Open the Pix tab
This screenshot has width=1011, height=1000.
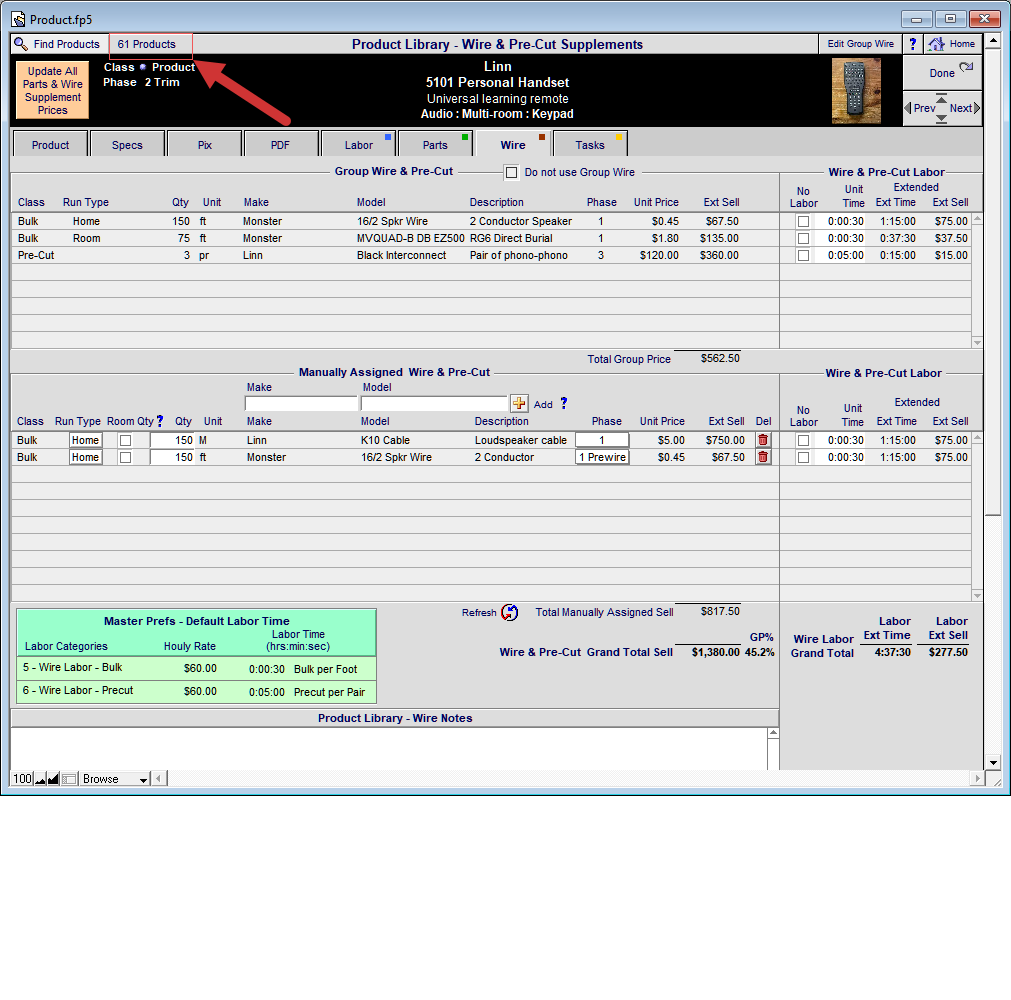coord(204,144)
